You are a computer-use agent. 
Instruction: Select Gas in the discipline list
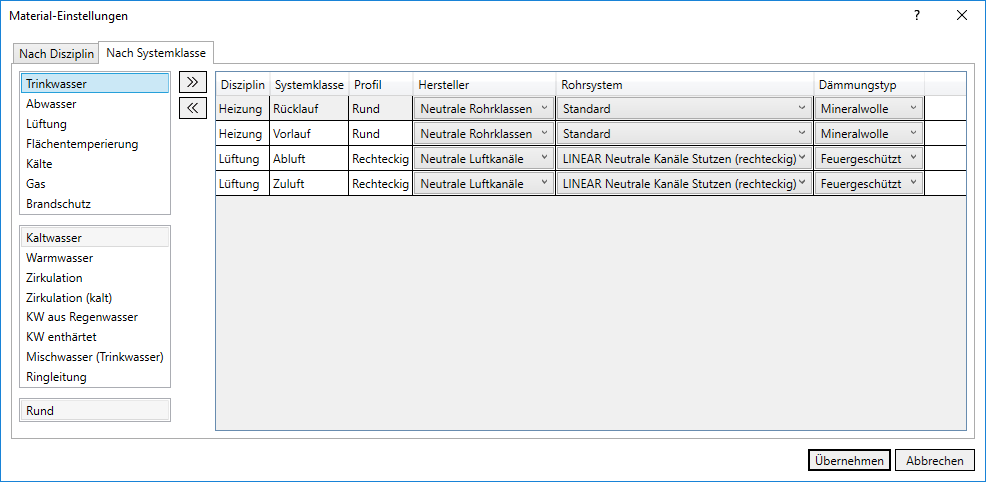tap(95, 184)
